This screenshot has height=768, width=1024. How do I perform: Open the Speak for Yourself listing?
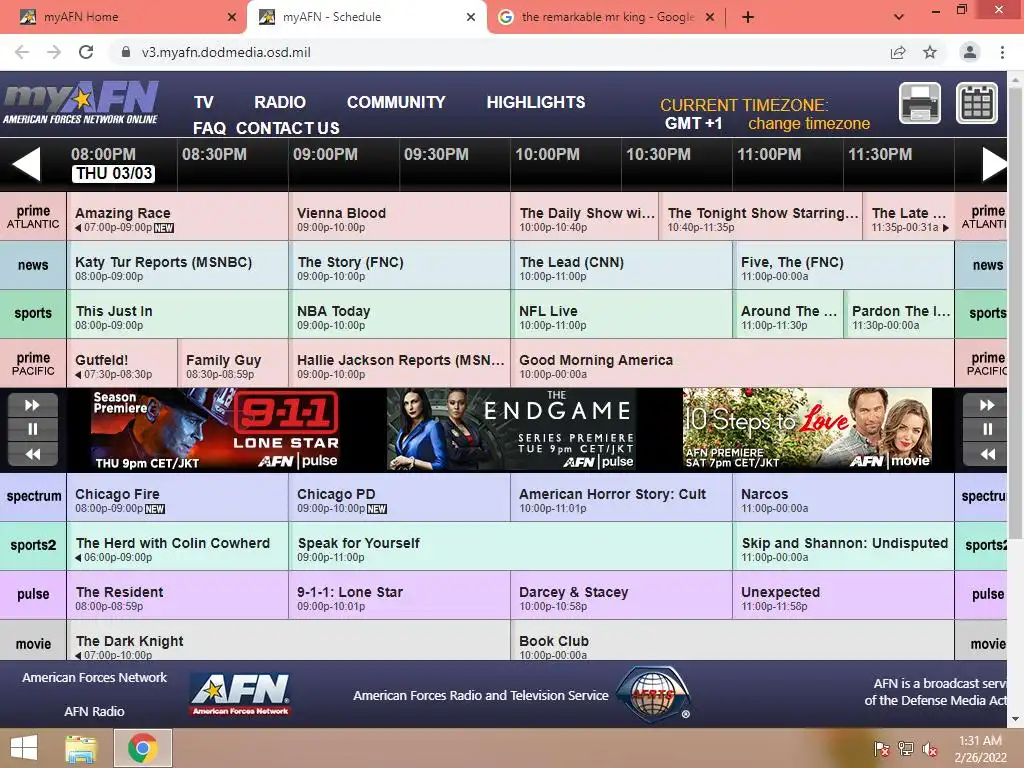pyautogui.click(x=511, y=545)
